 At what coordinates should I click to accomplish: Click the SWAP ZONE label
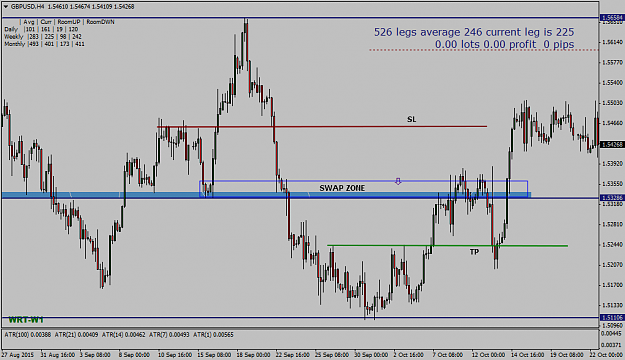pos(342,188)
